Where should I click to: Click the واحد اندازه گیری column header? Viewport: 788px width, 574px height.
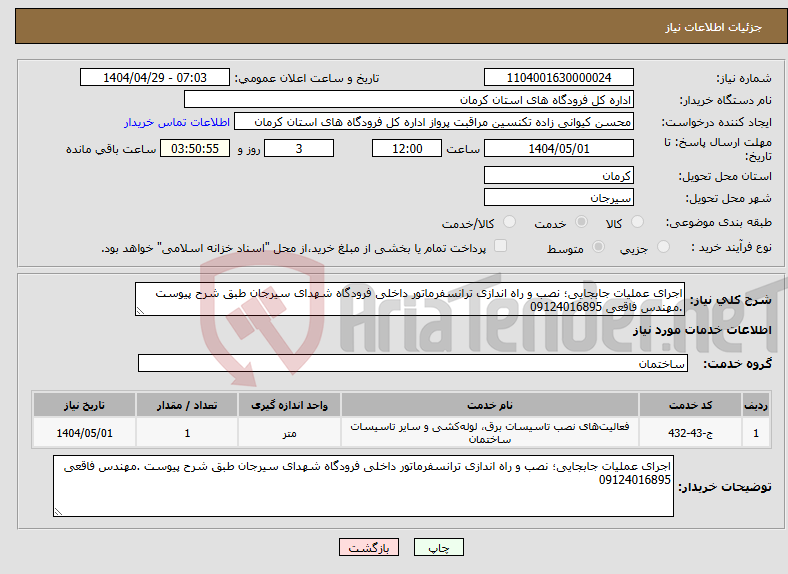(289, 405)
